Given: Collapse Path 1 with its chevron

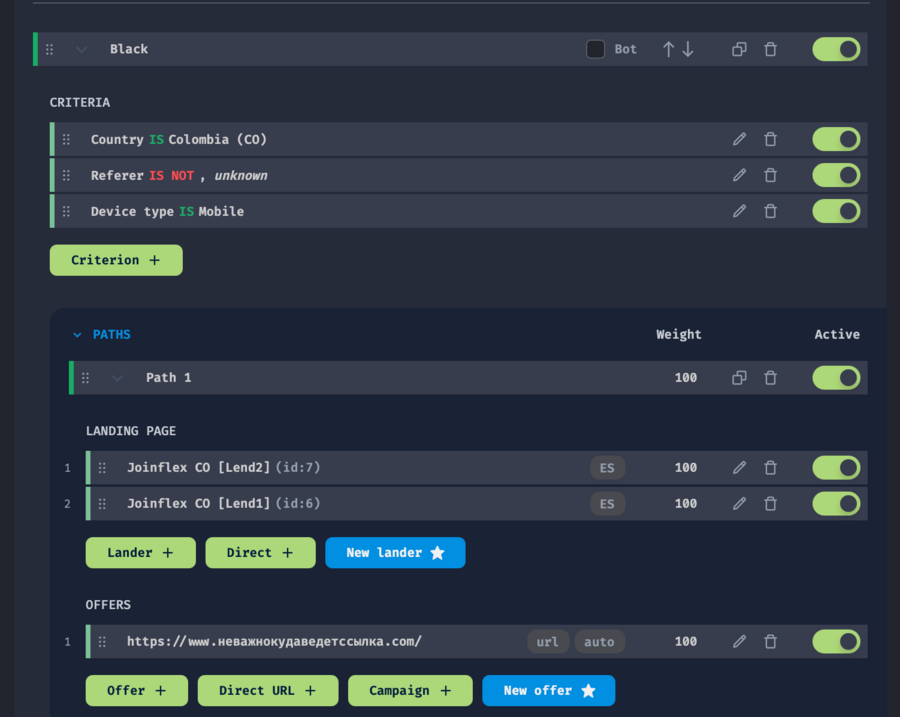Looking at the screenshot, I should (117, 378).
